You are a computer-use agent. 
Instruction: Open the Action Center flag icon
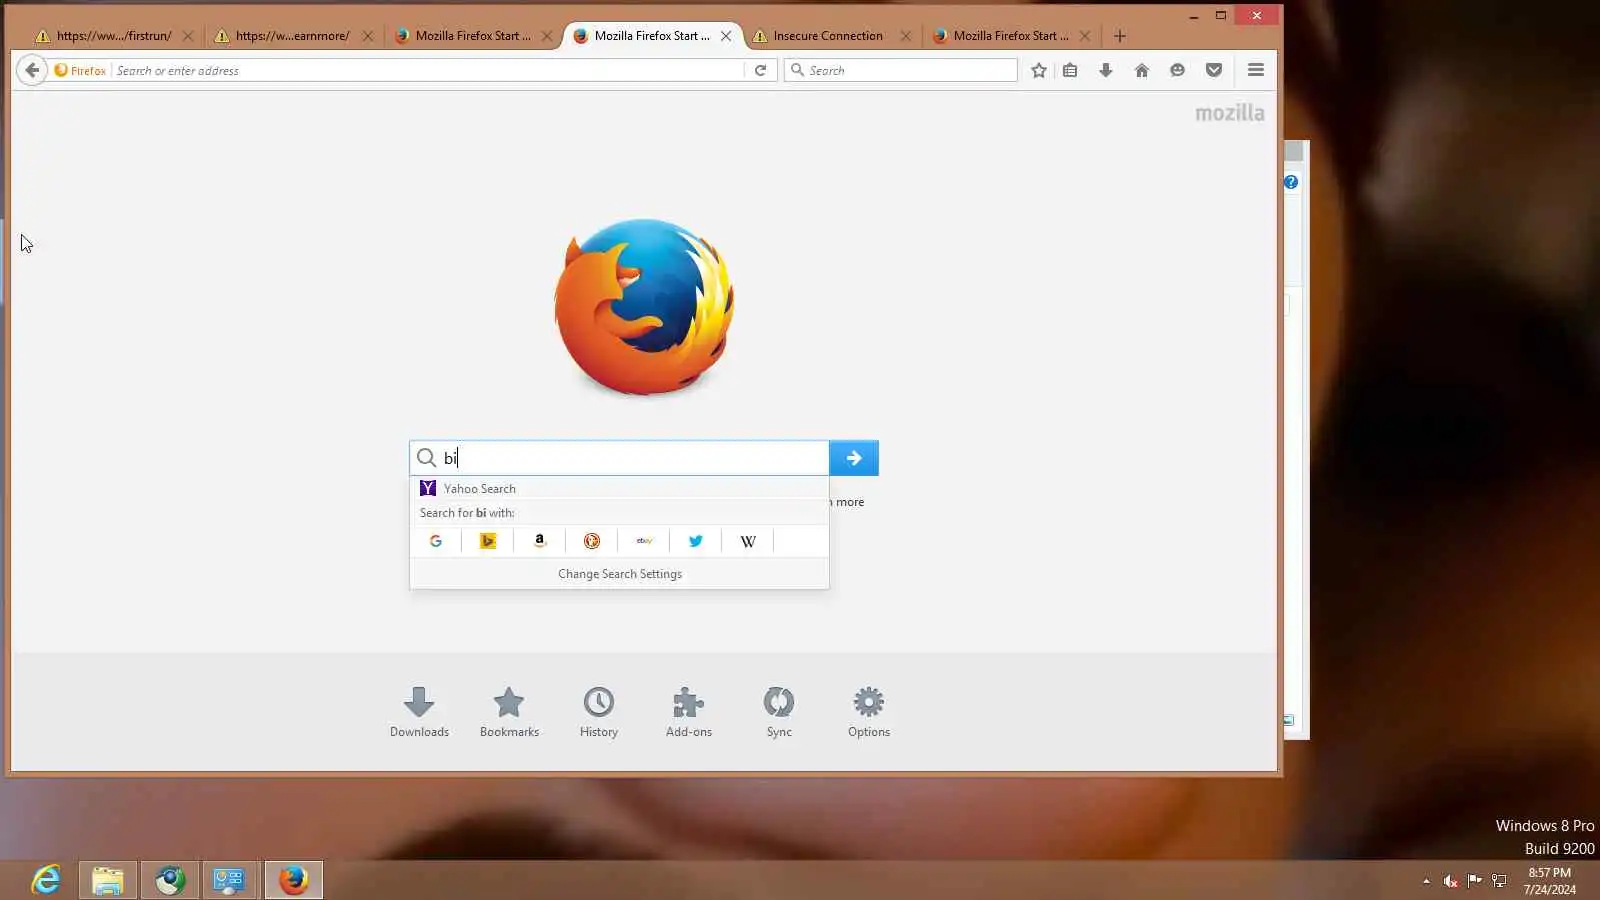1475,881
